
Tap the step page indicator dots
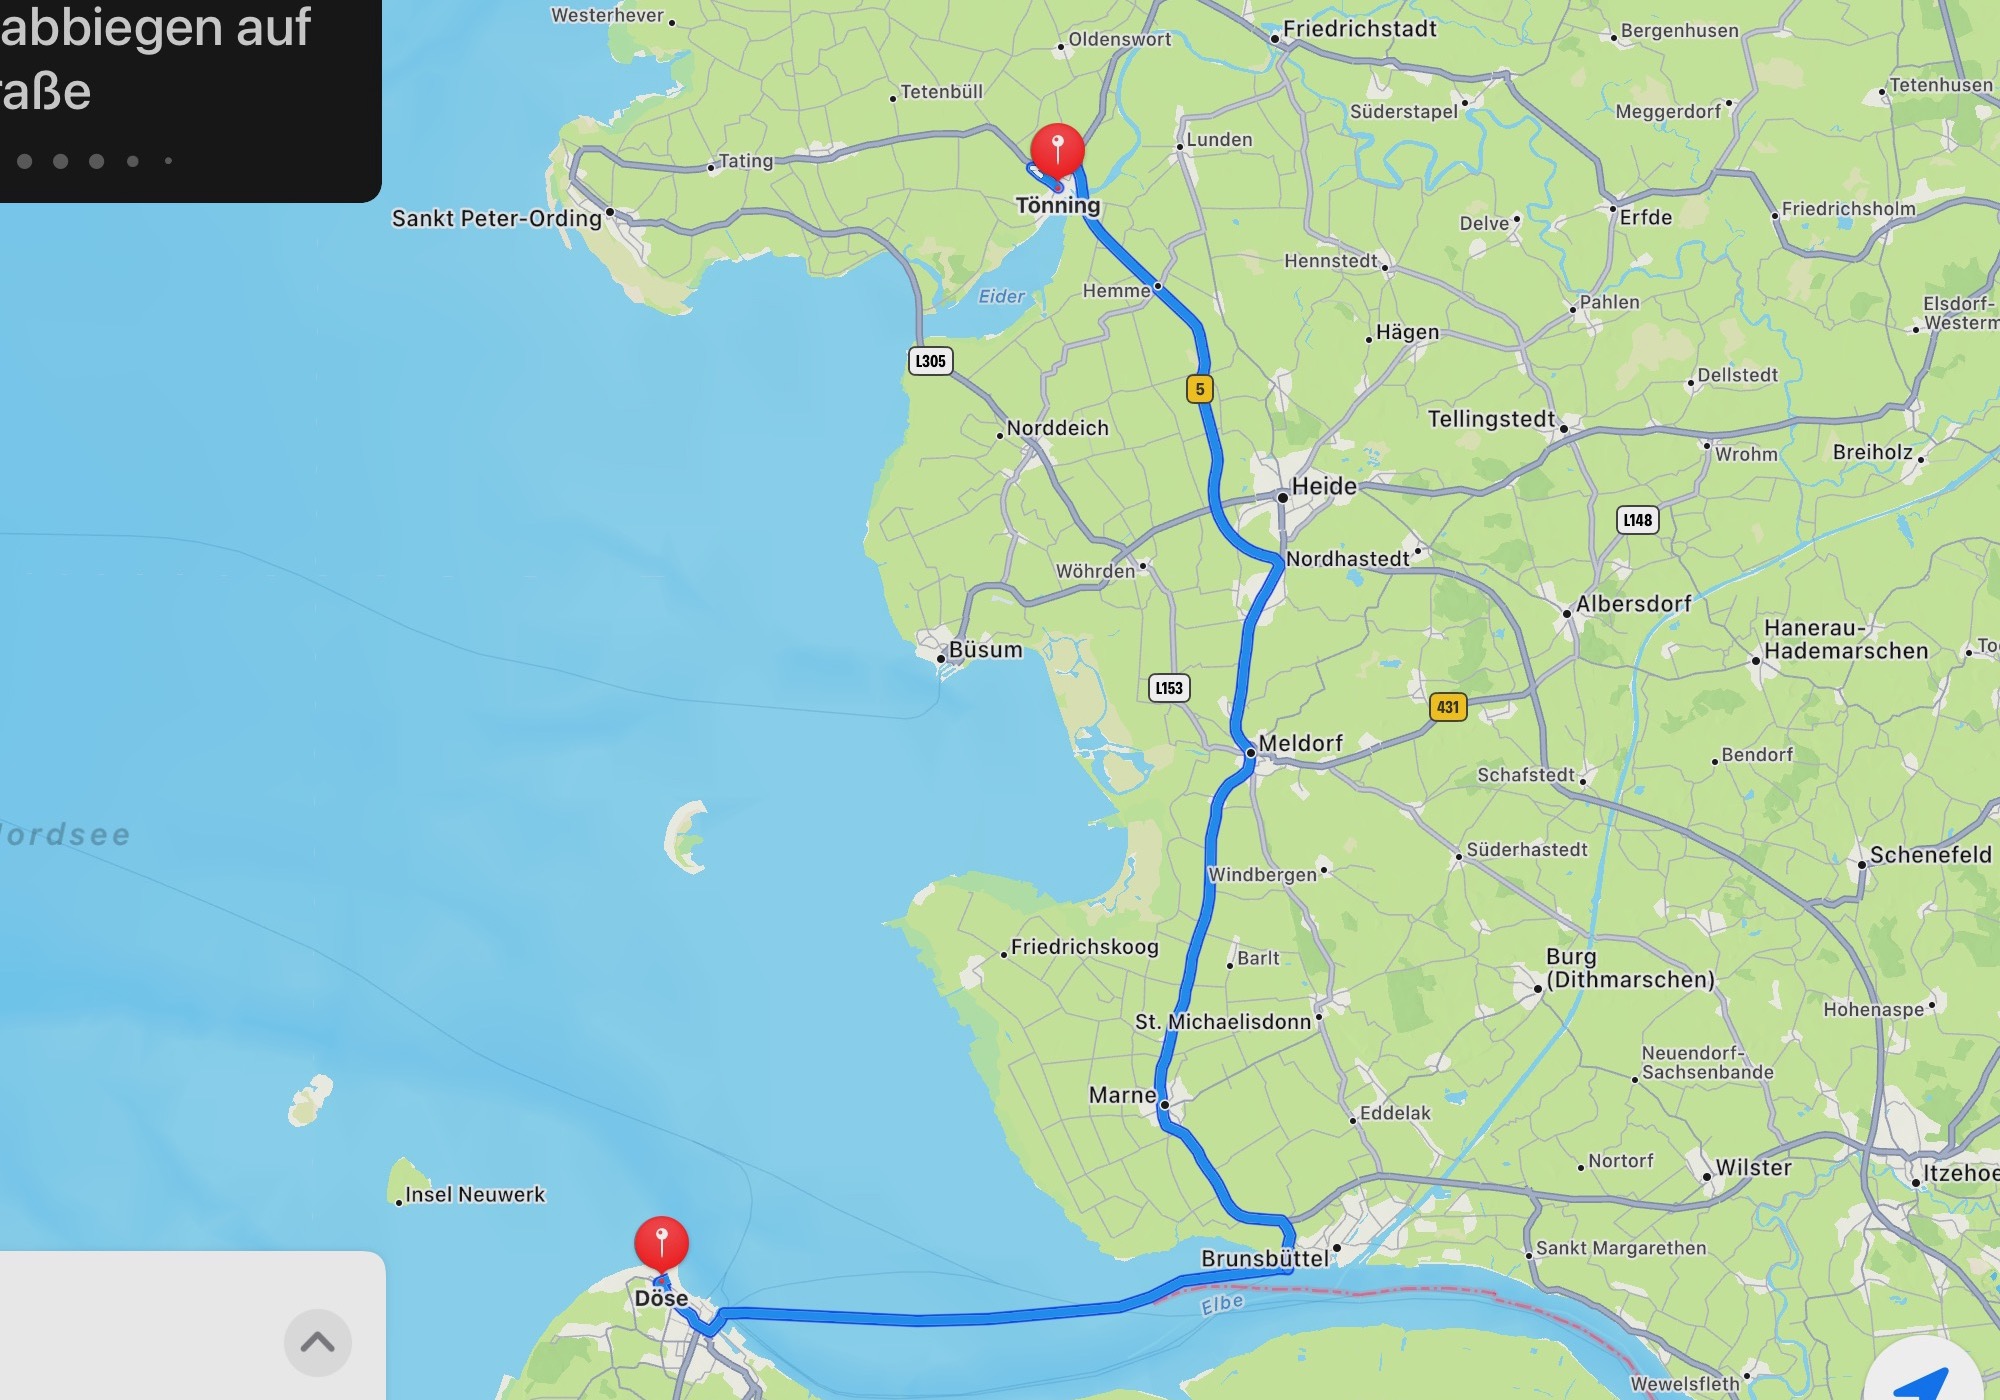95,161
